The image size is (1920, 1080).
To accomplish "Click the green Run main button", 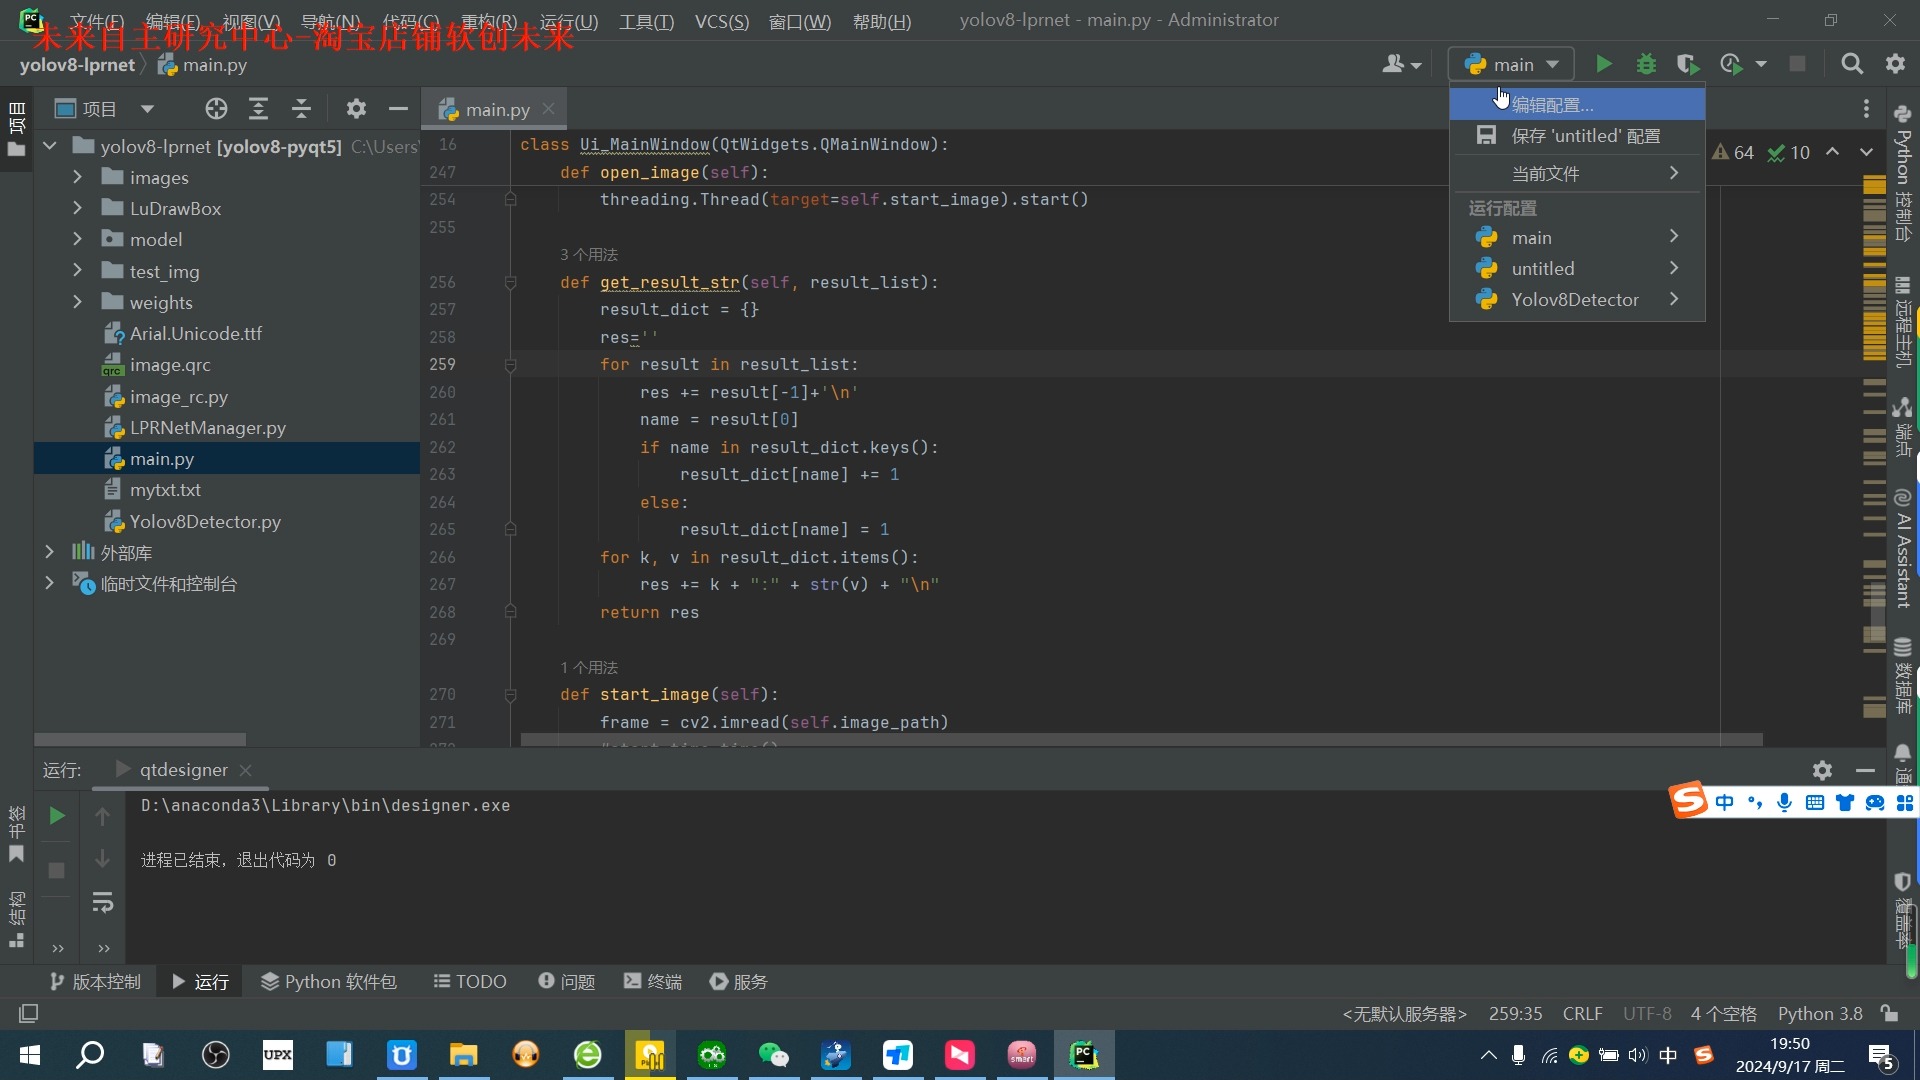I will pos(1603,64).
